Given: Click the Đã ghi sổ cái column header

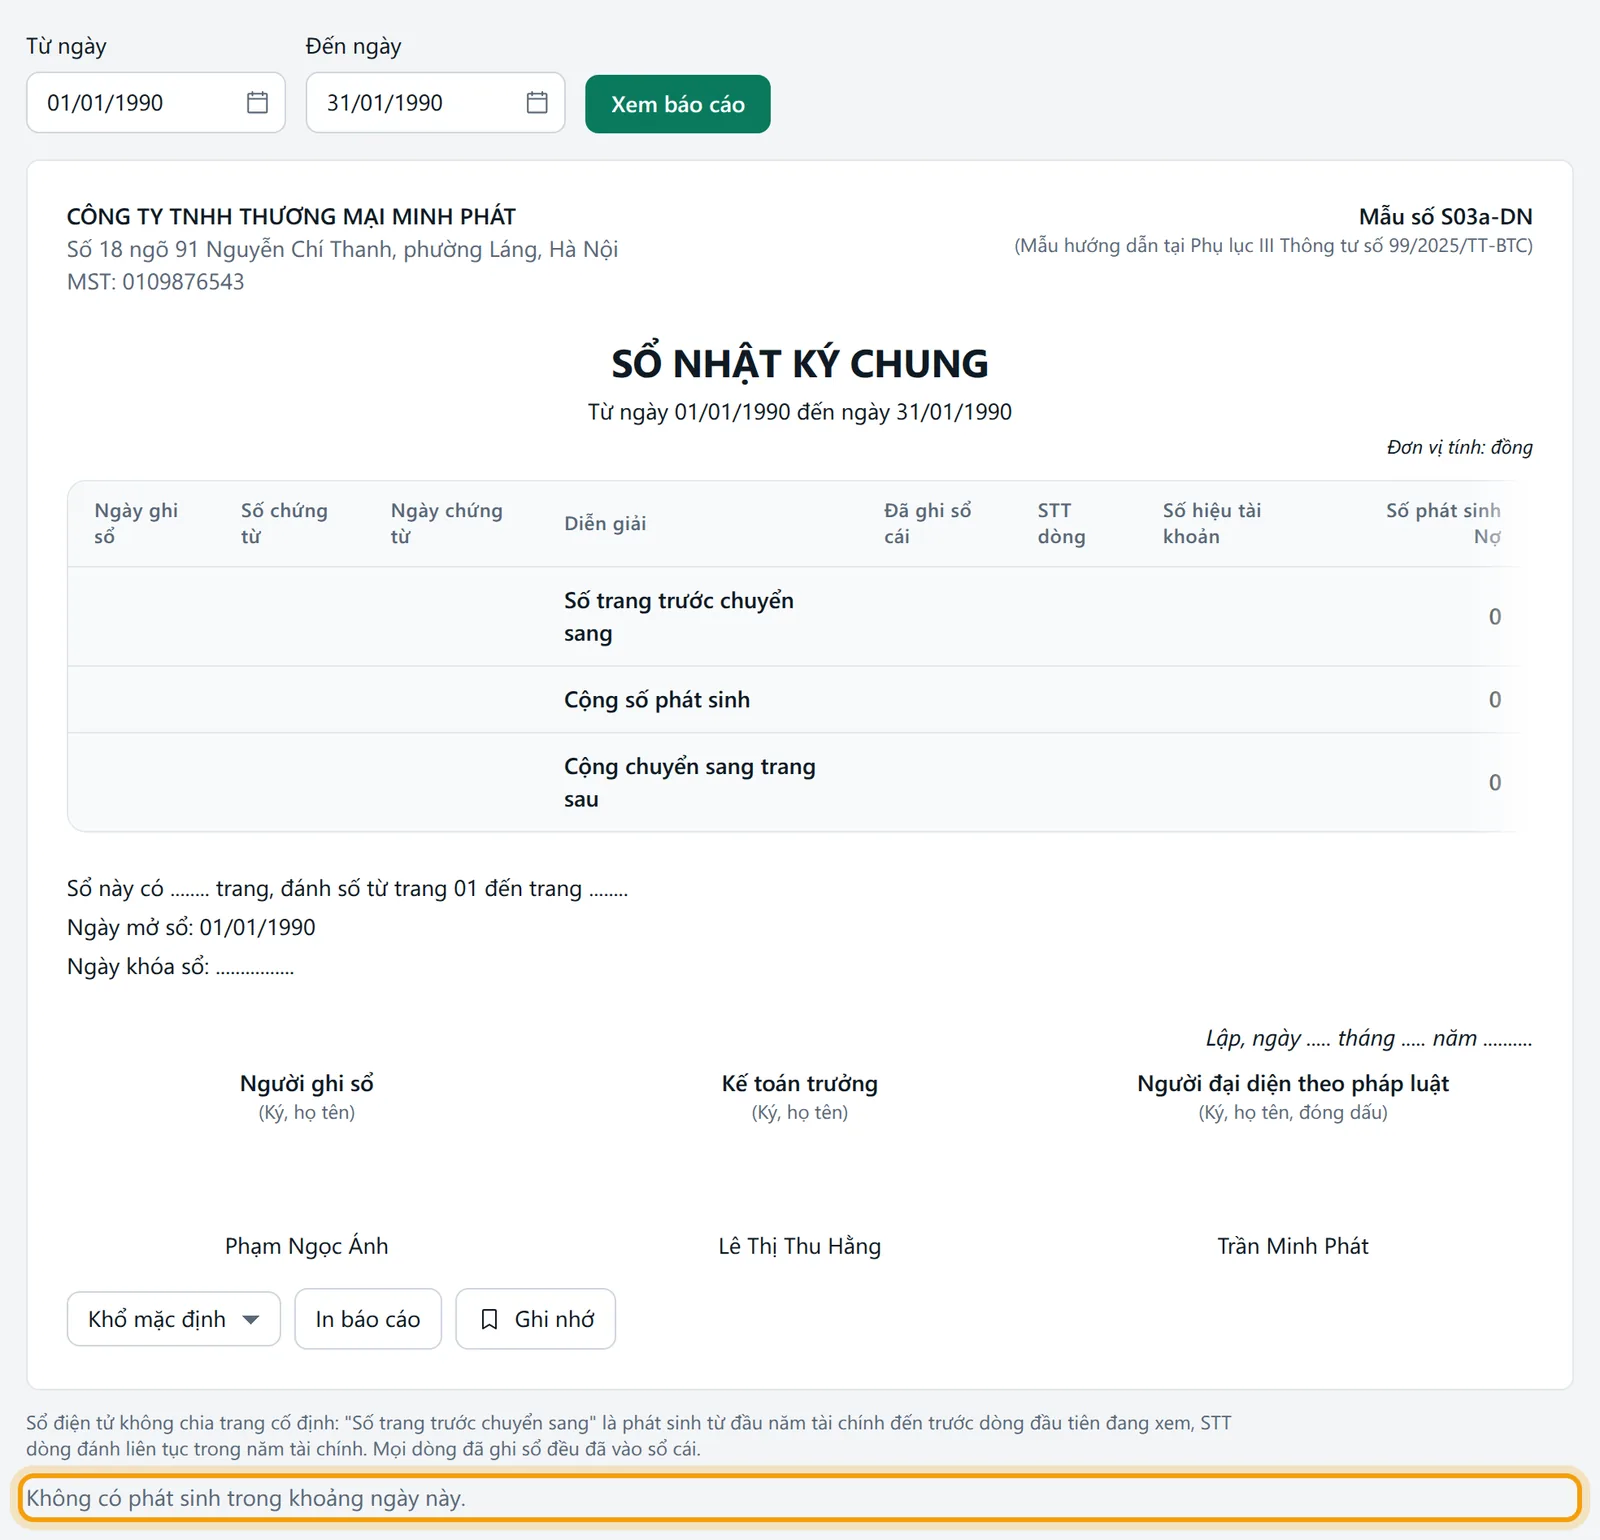Looking at the screenshot, I should (x=928, y=523).
